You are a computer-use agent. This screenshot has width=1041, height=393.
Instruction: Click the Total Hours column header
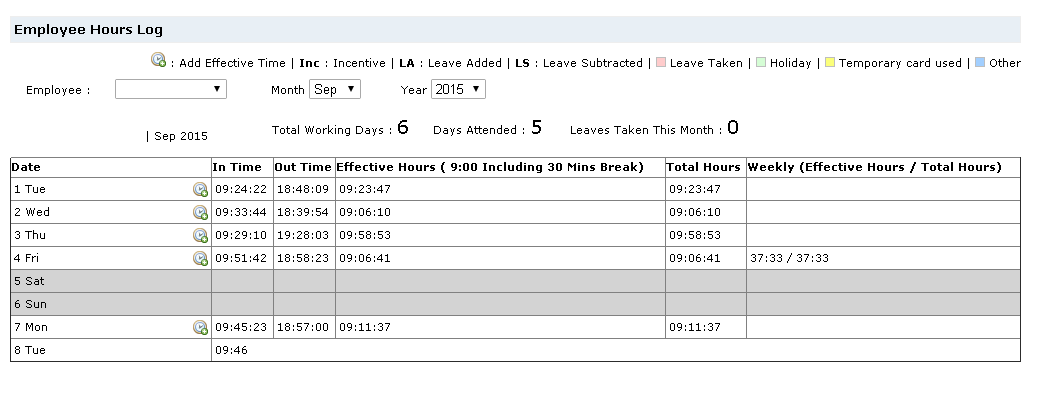point(706,167)
